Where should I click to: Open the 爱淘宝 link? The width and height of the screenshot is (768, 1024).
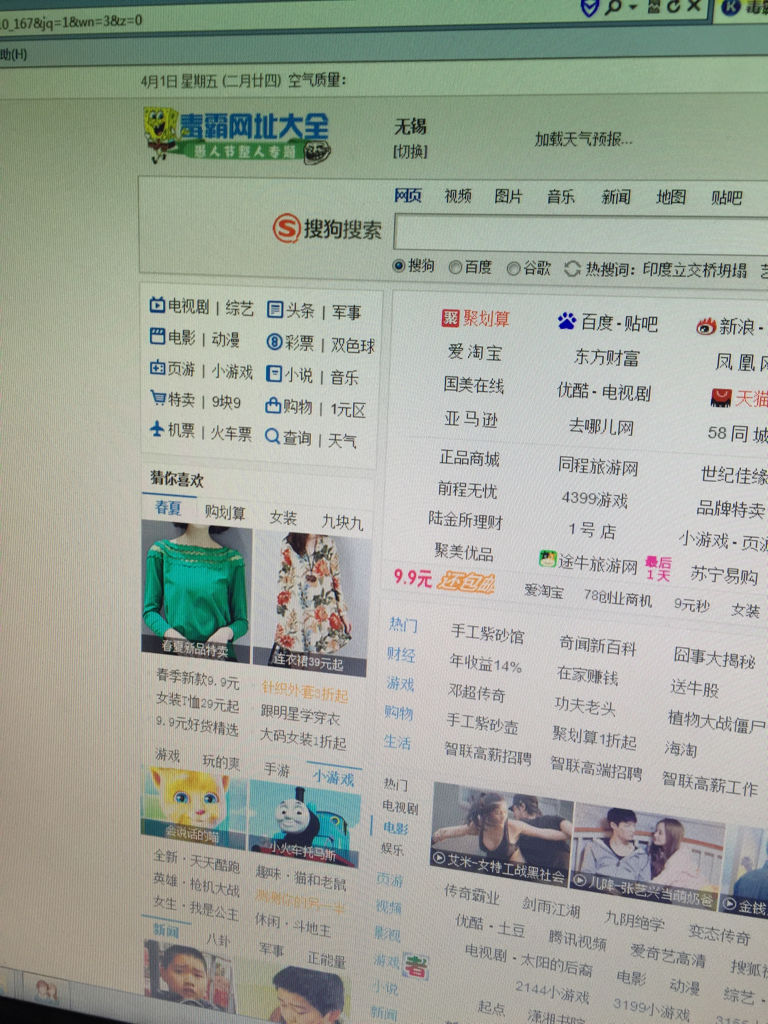475,352
